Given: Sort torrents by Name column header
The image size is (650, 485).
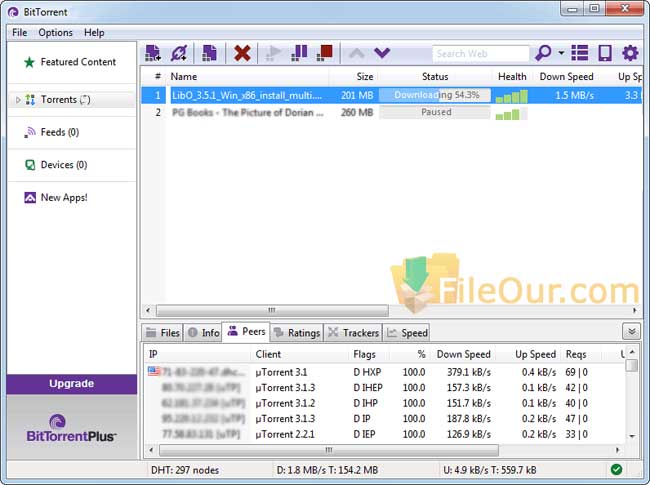Looking at the screenshot, I should click(247, 77).
